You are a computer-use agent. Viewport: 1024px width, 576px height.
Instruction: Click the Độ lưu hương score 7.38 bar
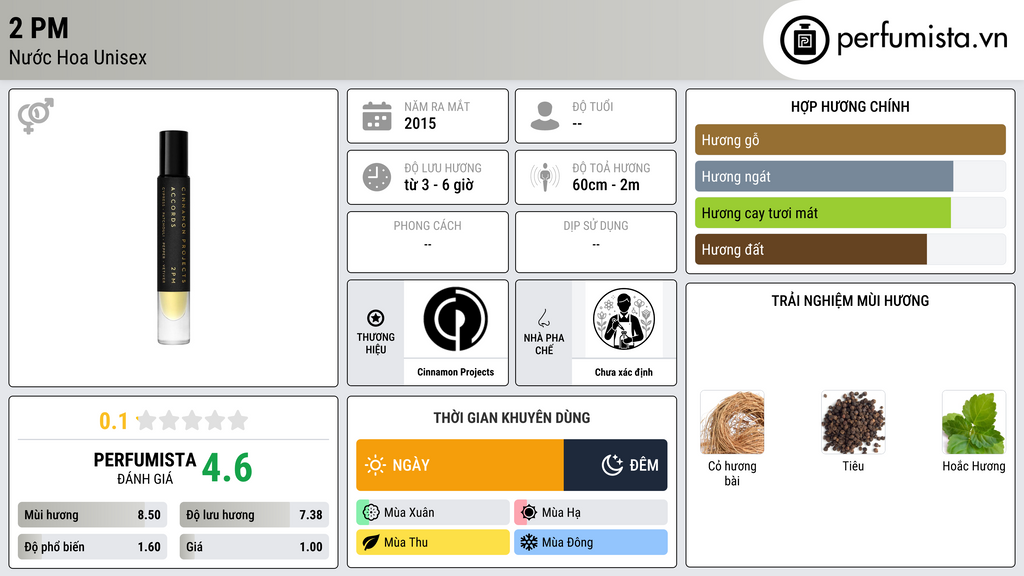coord(254,515)
